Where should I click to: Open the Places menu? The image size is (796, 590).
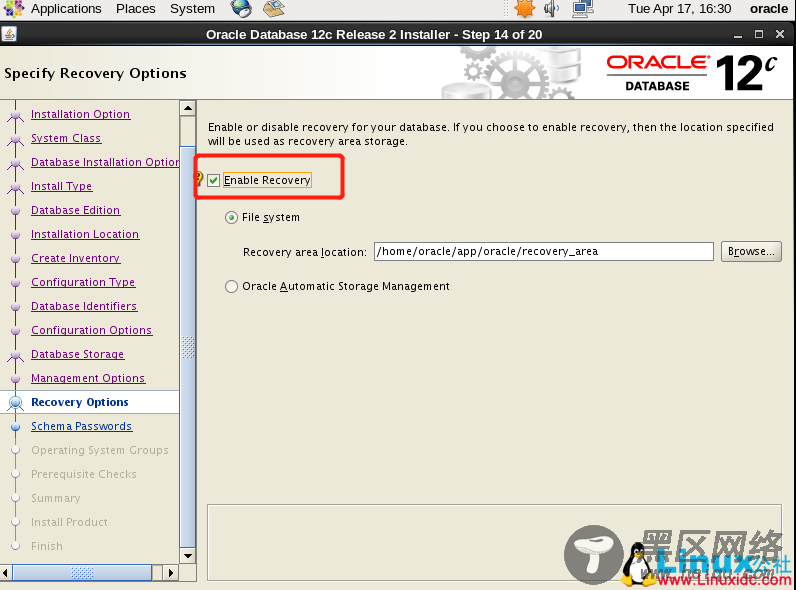[136, 9]
